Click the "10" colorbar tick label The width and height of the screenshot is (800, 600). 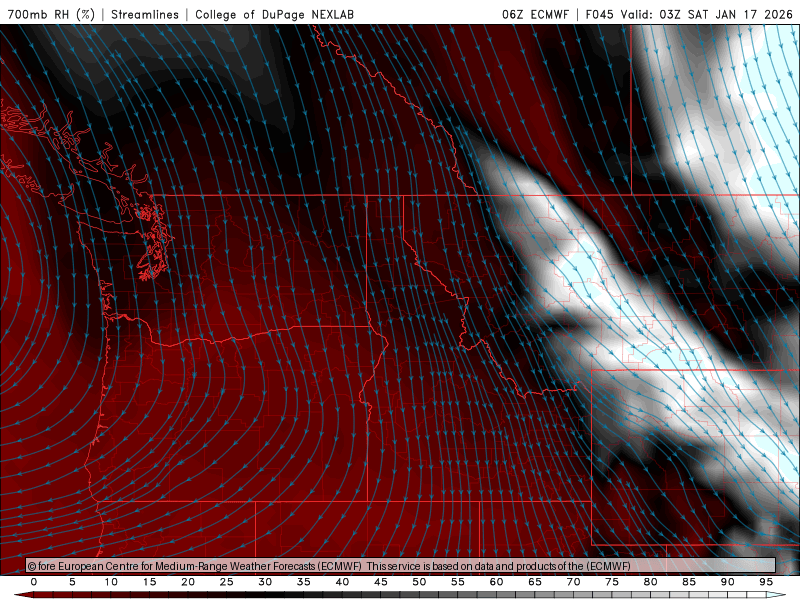pos(111,582)
